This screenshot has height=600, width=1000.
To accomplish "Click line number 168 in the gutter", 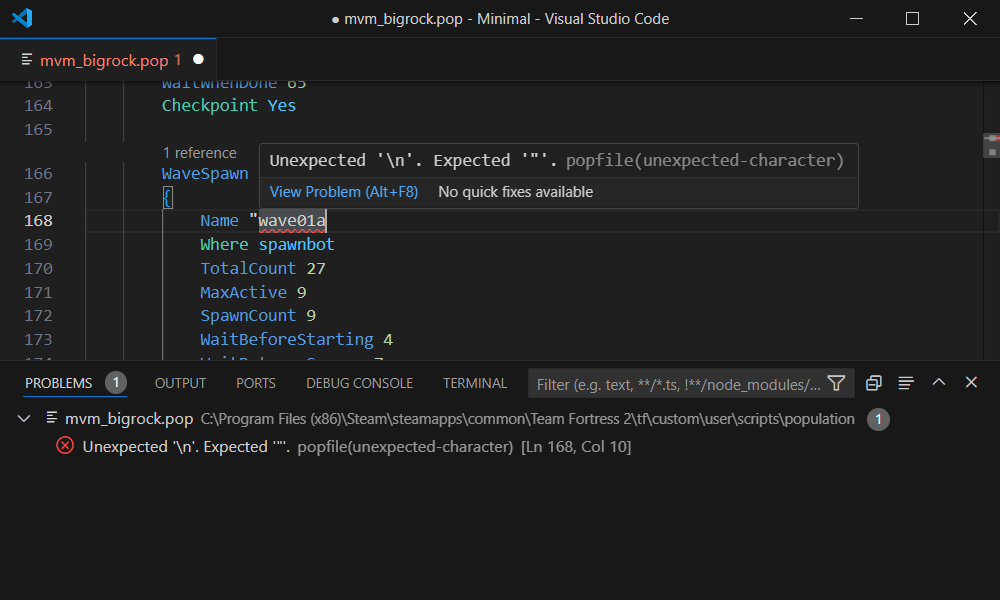I will (38, 221).
